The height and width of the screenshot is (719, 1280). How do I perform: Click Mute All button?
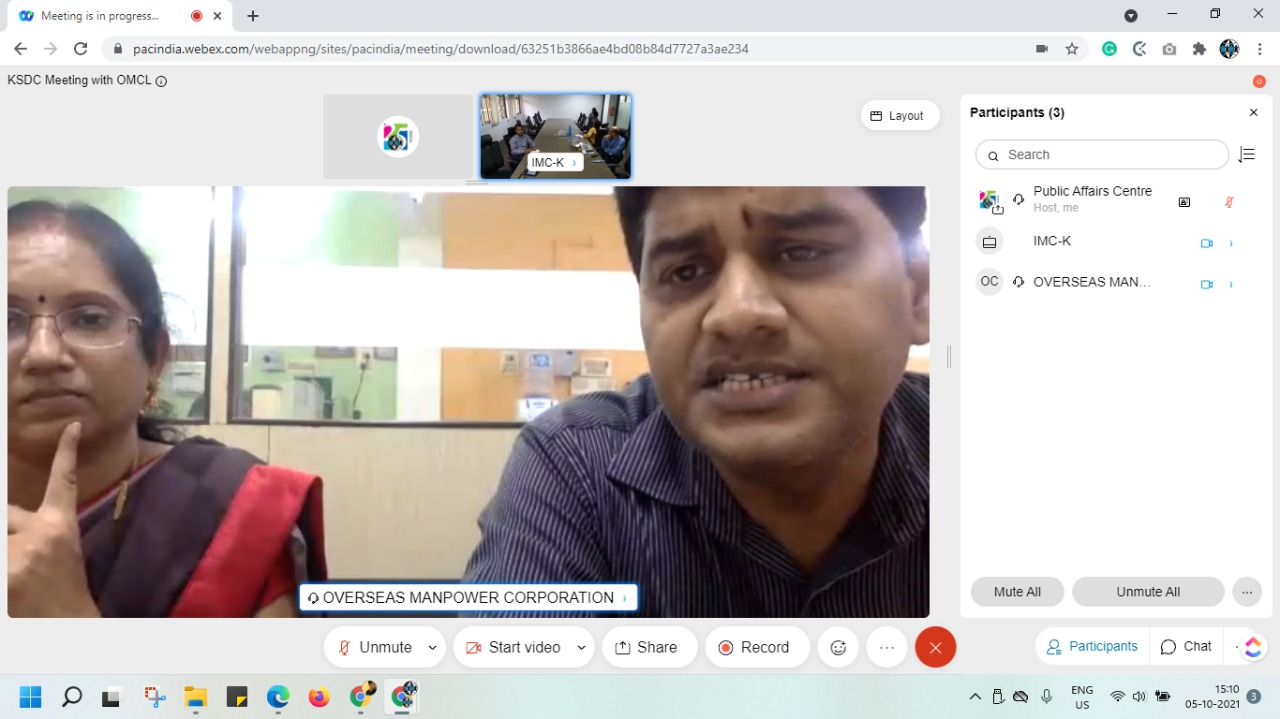pyautogui.click(x=1017, y=592)
